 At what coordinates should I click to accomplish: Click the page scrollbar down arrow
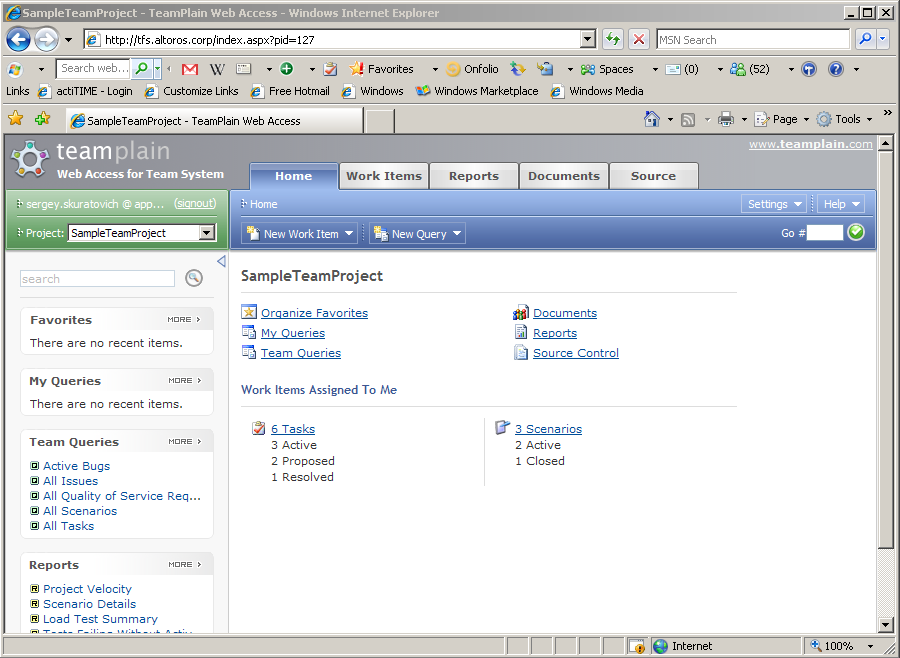click(885, 625)
